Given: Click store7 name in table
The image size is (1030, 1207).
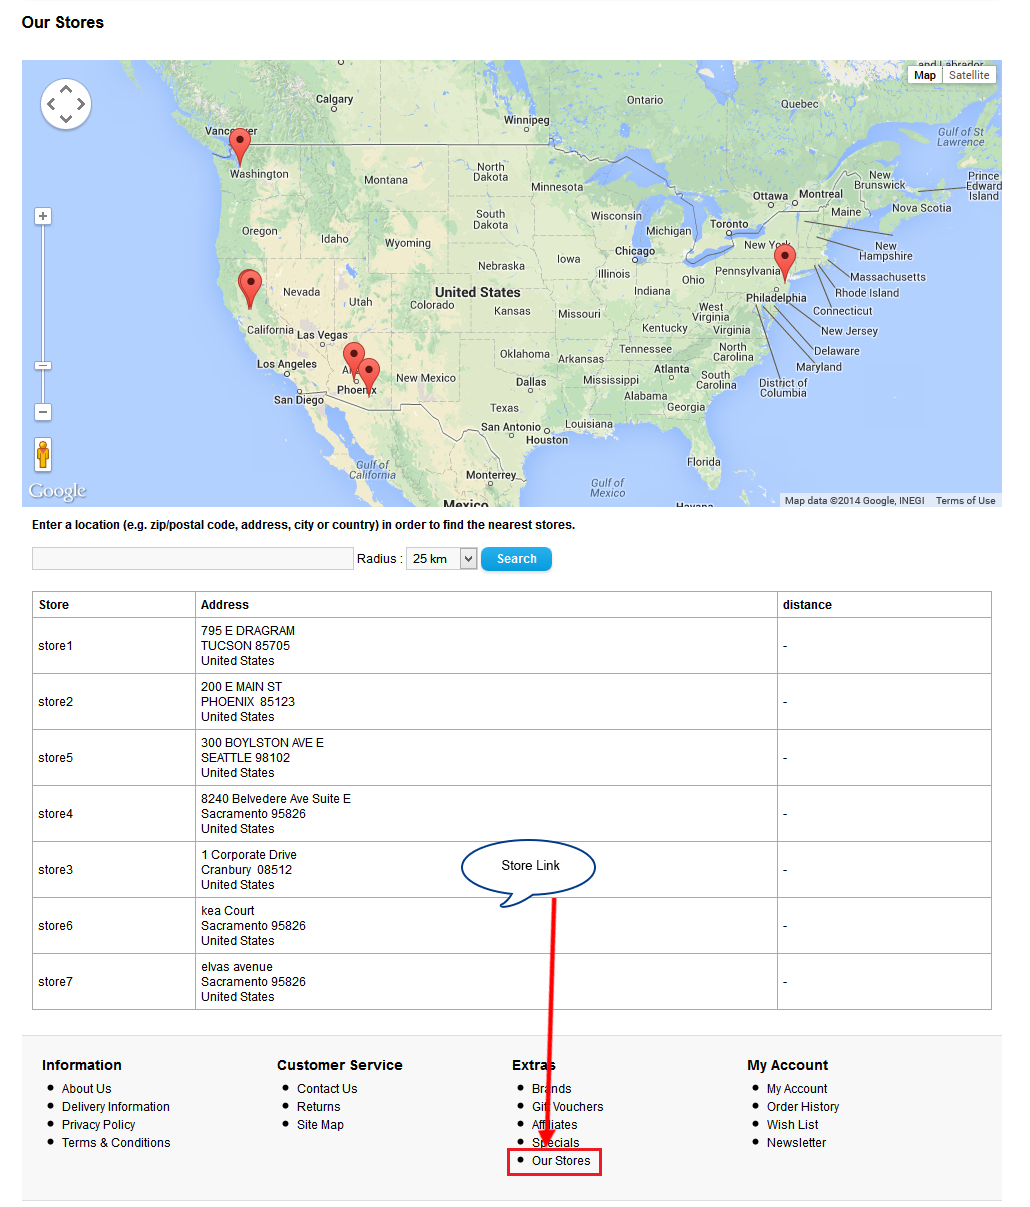Looking at the screenshot, I should point(55,982).
